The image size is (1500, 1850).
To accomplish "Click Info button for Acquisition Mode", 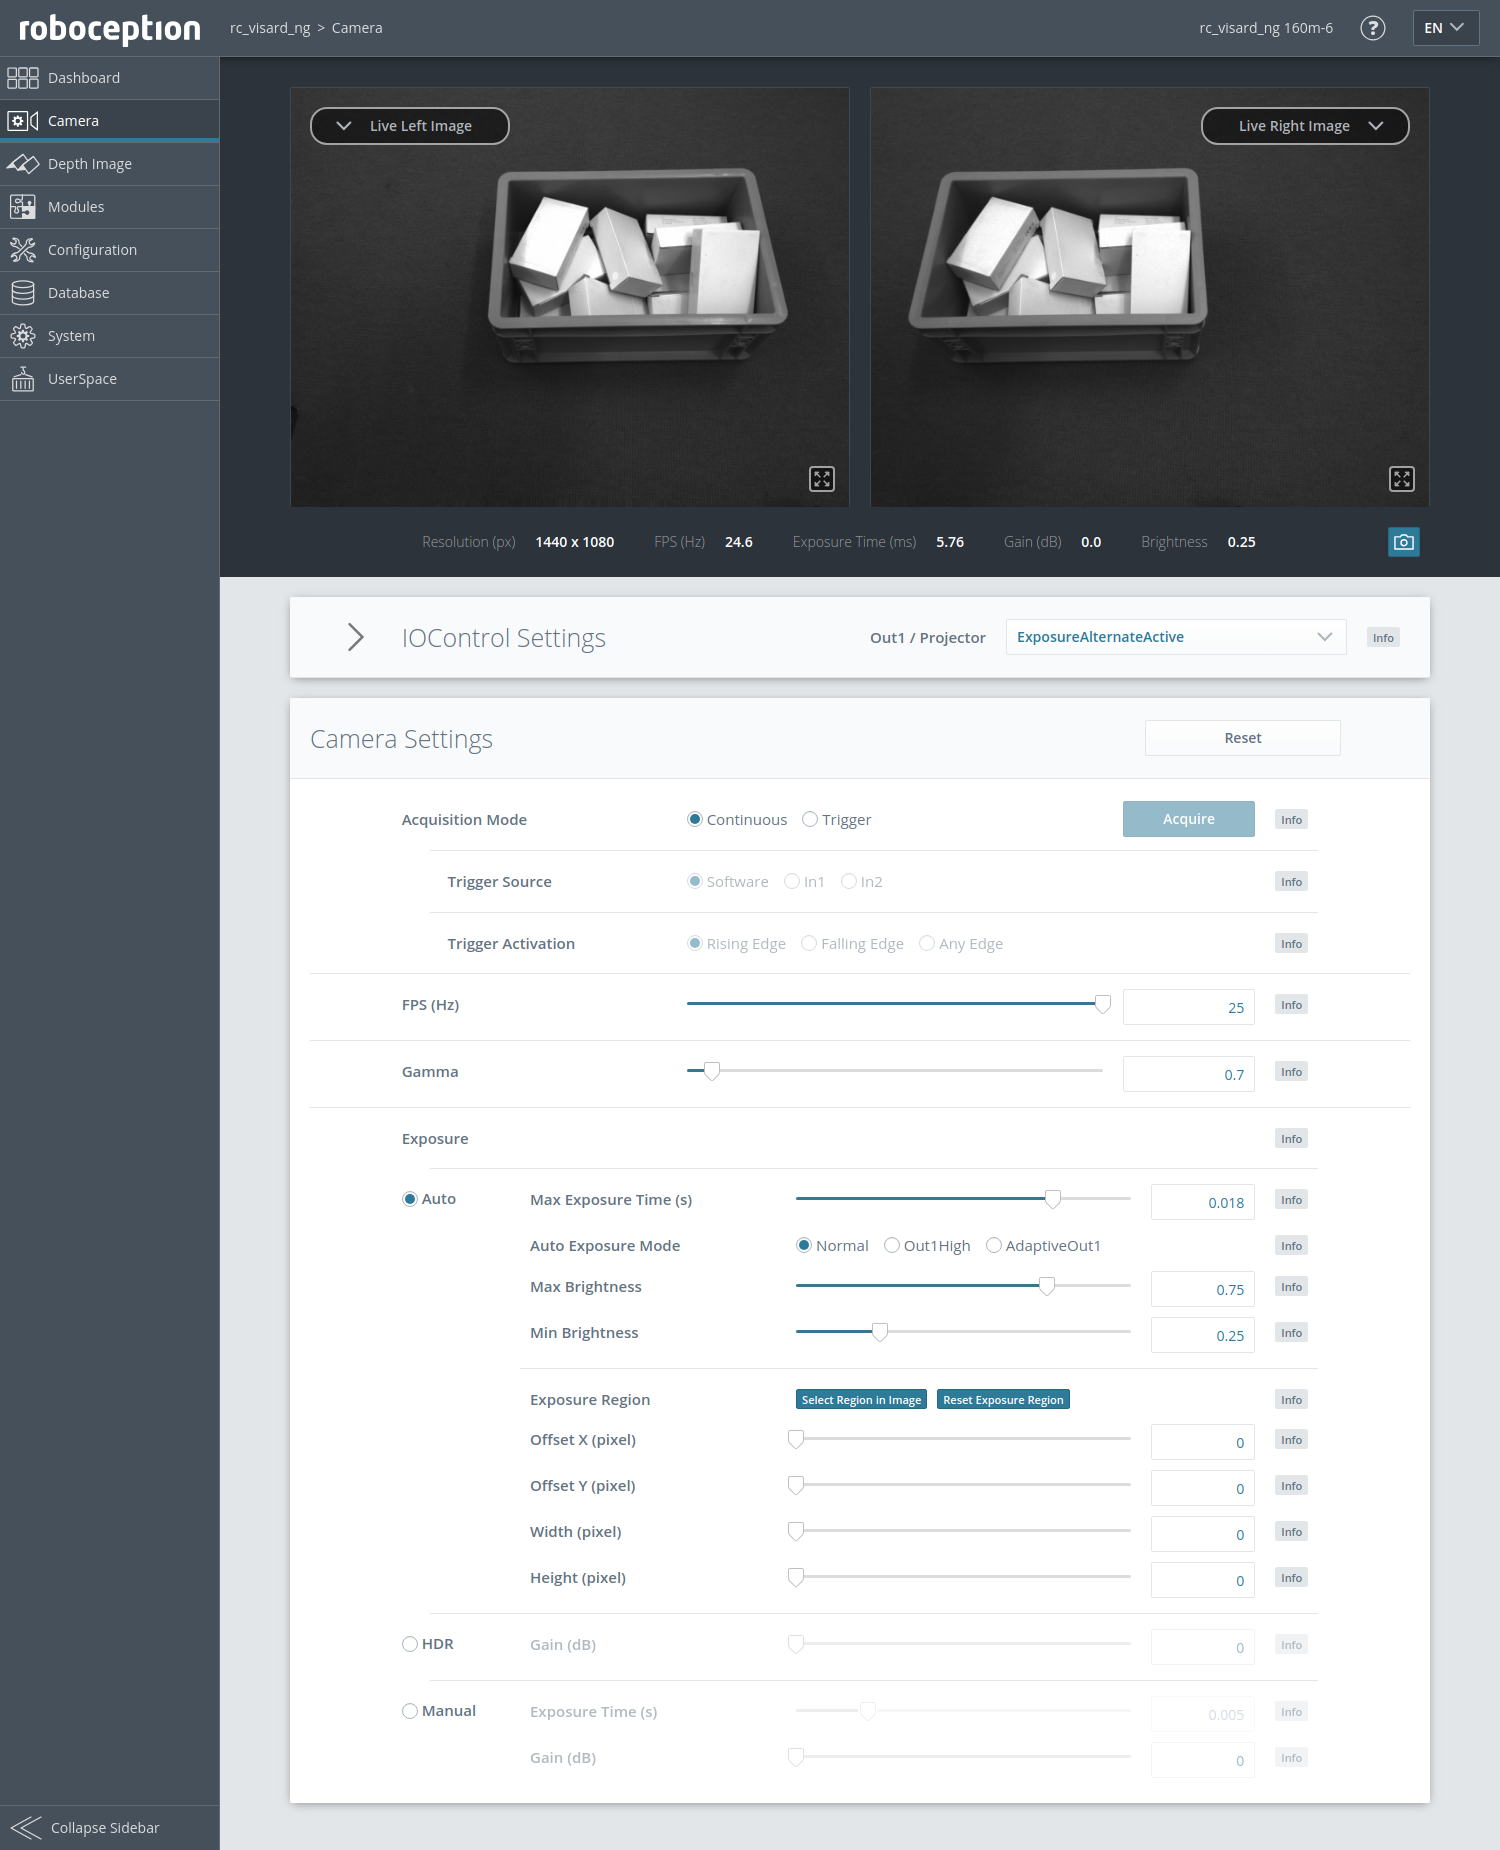I will (x=1292, y=820).
